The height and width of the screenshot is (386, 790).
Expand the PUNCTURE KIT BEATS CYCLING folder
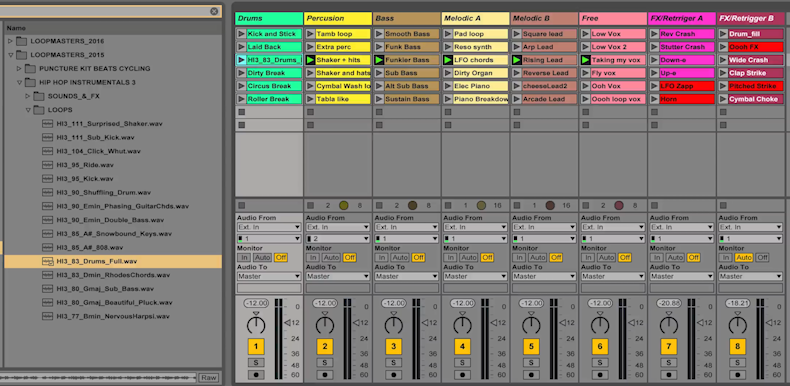pyautogui.click(x=19, y=69)
